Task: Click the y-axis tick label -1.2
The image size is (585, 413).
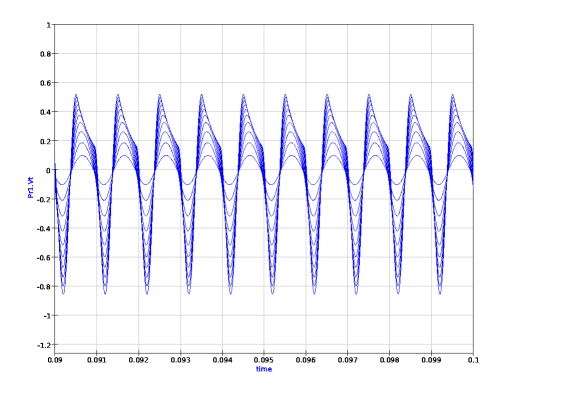Action: 44,345
